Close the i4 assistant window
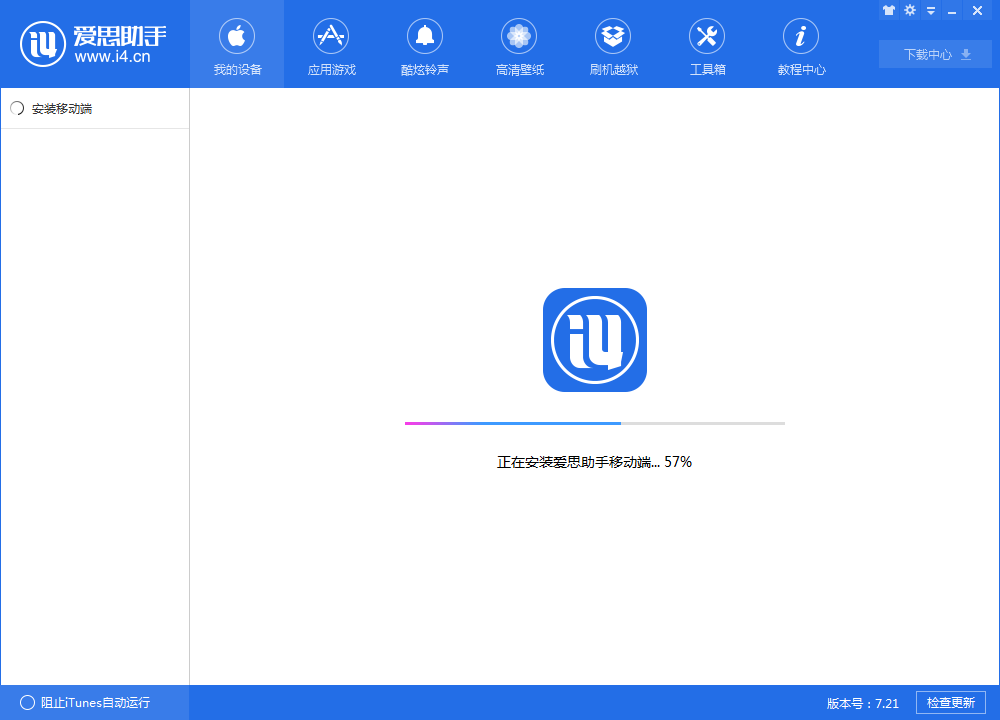This screenshot has height=720, width=1000. [977, 10]
